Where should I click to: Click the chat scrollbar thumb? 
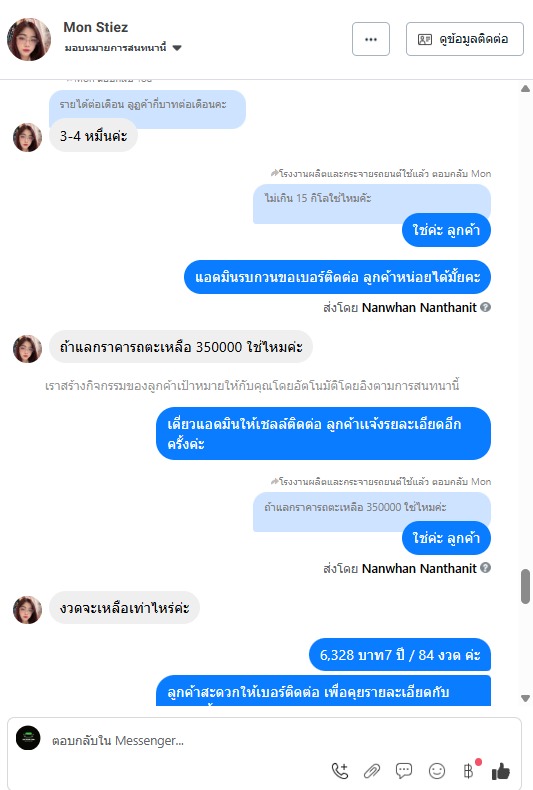click(x=525, y=586)
